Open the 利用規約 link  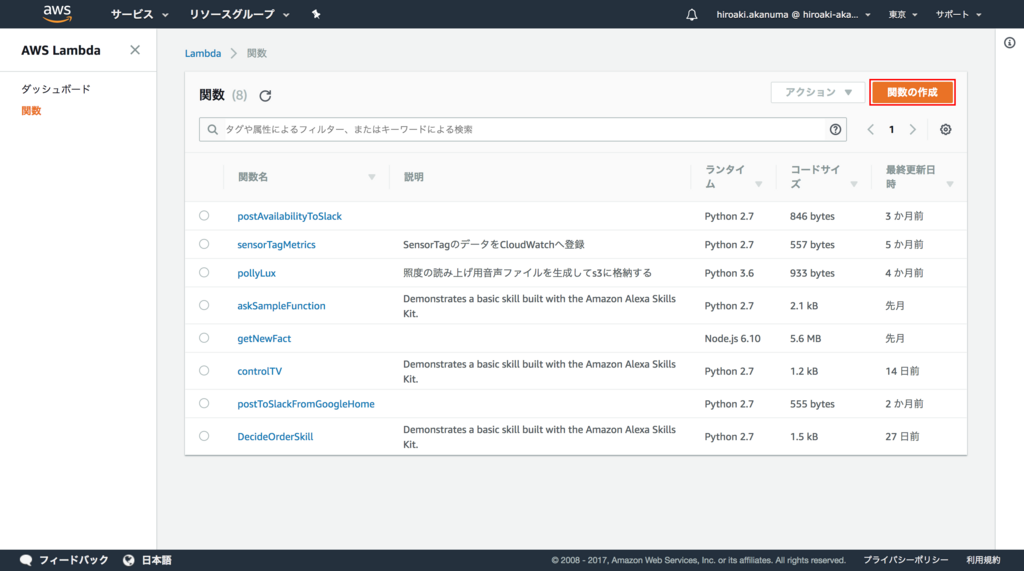coord(983,560)
